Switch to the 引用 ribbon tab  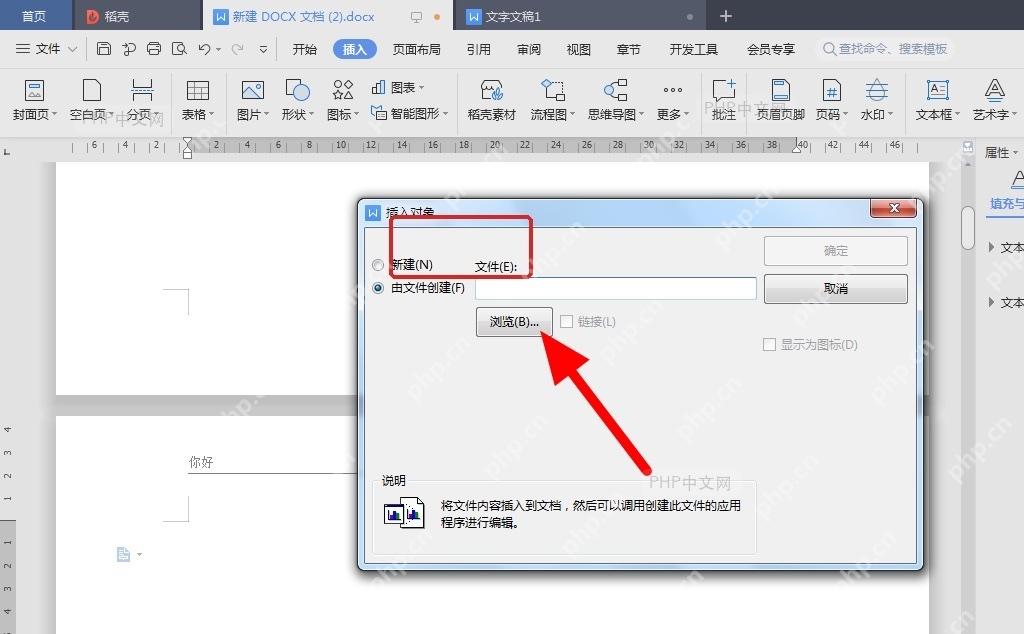point(479,49)
